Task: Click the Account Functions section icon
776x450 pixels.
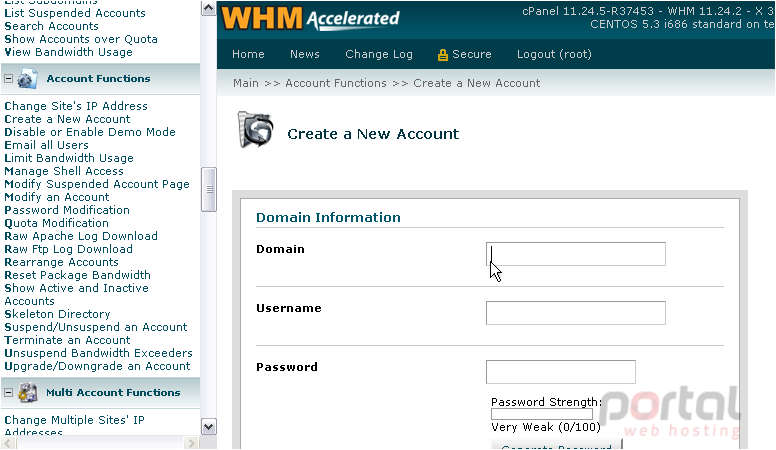Action: pyautogui.click(x=27, y=79)
